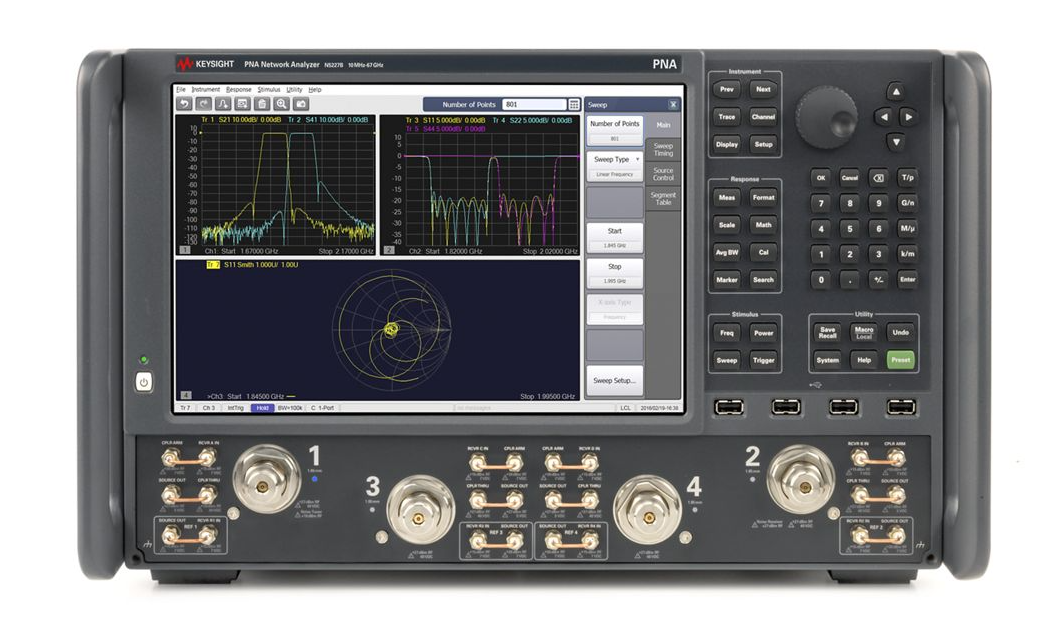Click the Start 1.845 GHz softkey

[x=615, y=237]
